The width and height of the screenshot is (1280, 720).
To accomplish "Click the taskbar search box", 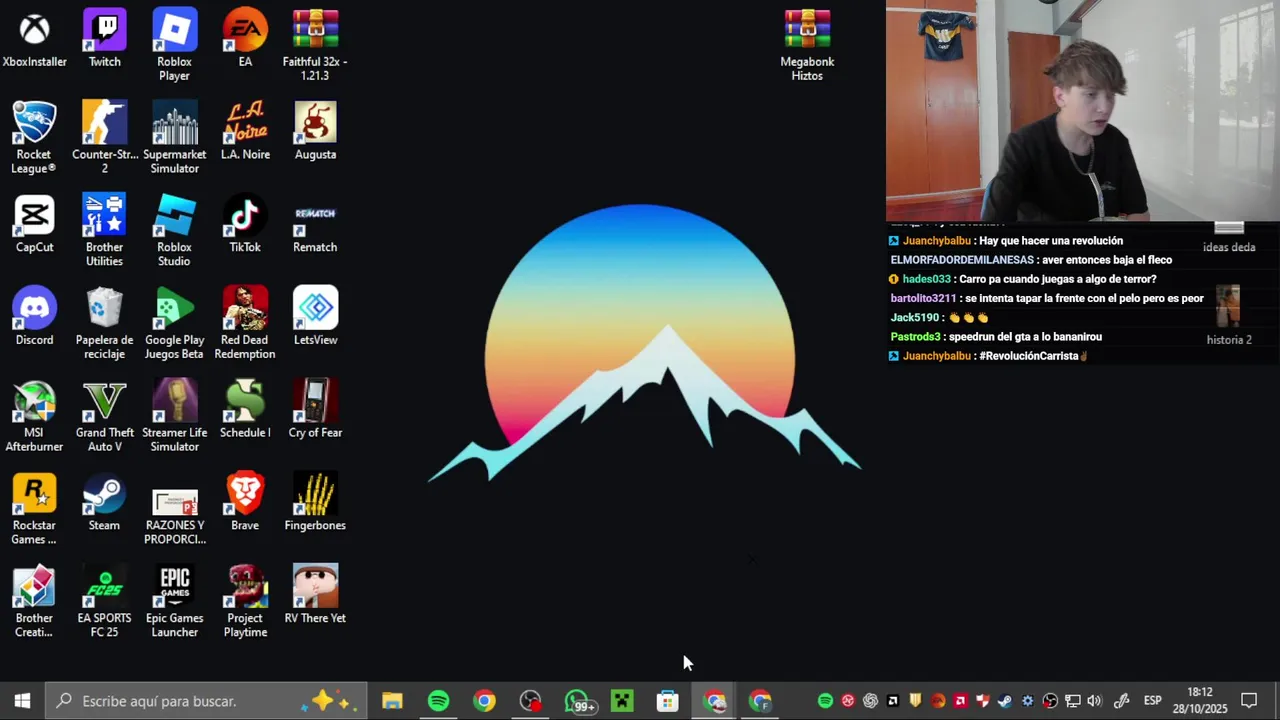I will pyautogui.click(x=207, y=701).
